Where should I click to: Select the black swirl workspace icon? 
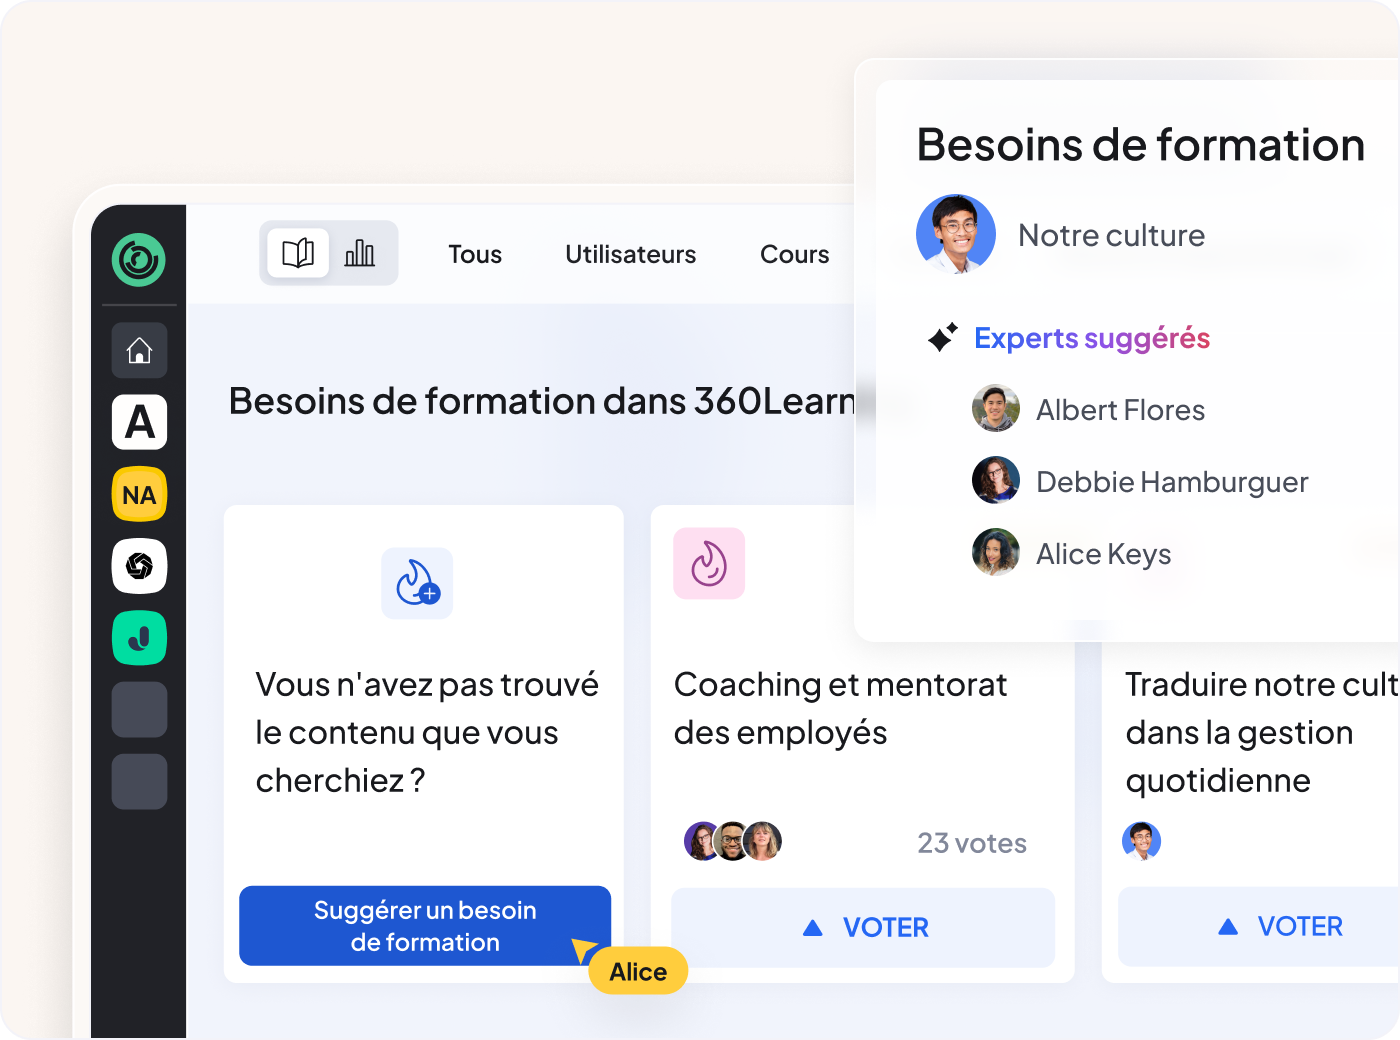pyautogui.click(x=139, y=566)
